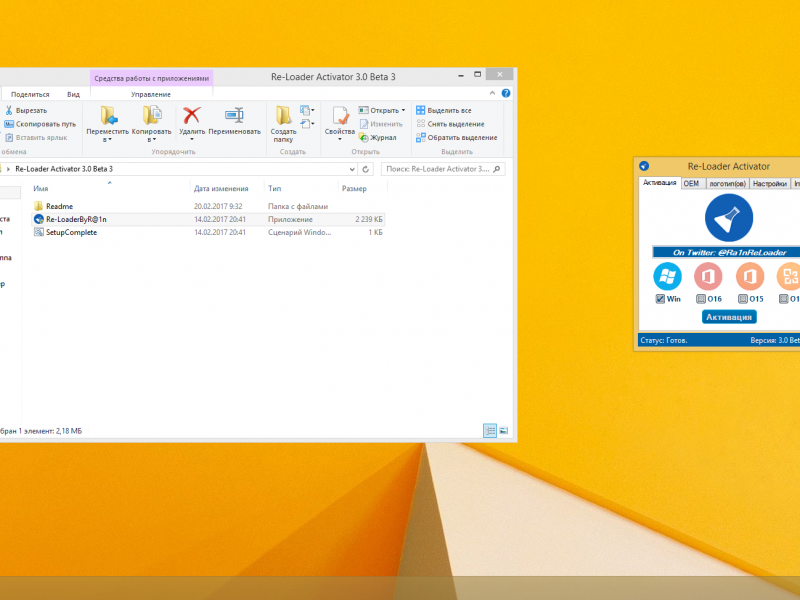The width and height of the screenshot is (800, 600).
Task: Open the View (Вид) ribbon tab
Action: coord(73,94)
